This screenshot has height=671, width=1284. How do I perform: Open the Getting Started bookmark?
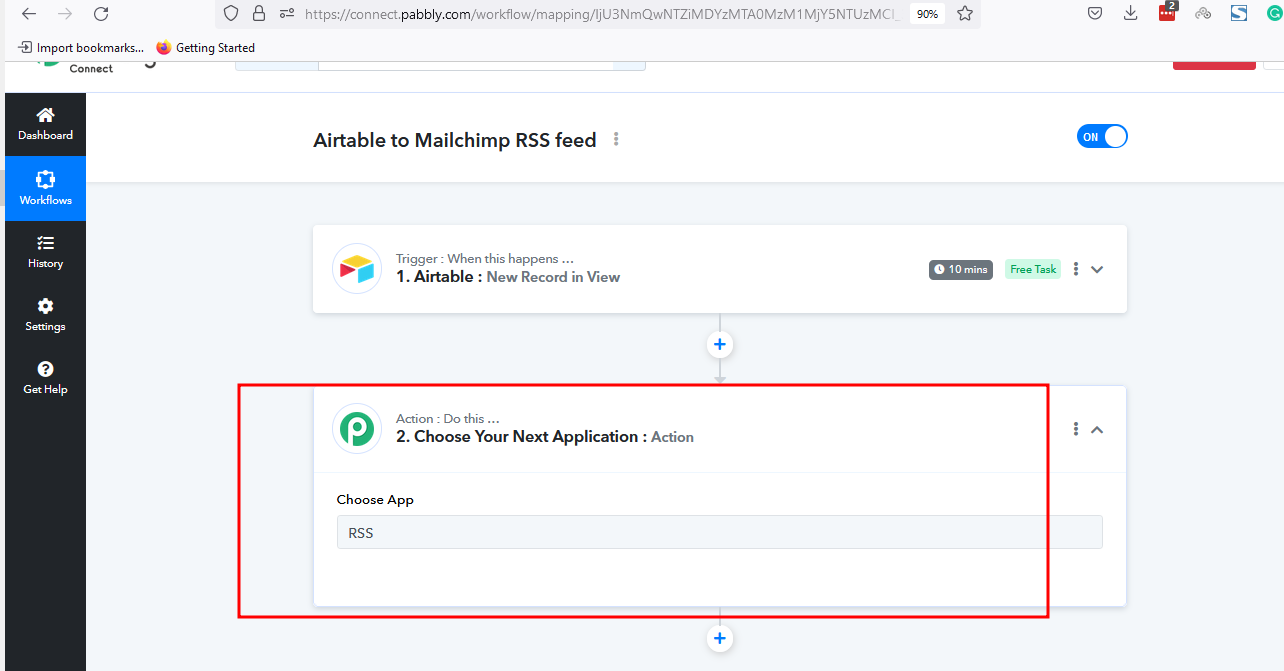pos(206,47)
